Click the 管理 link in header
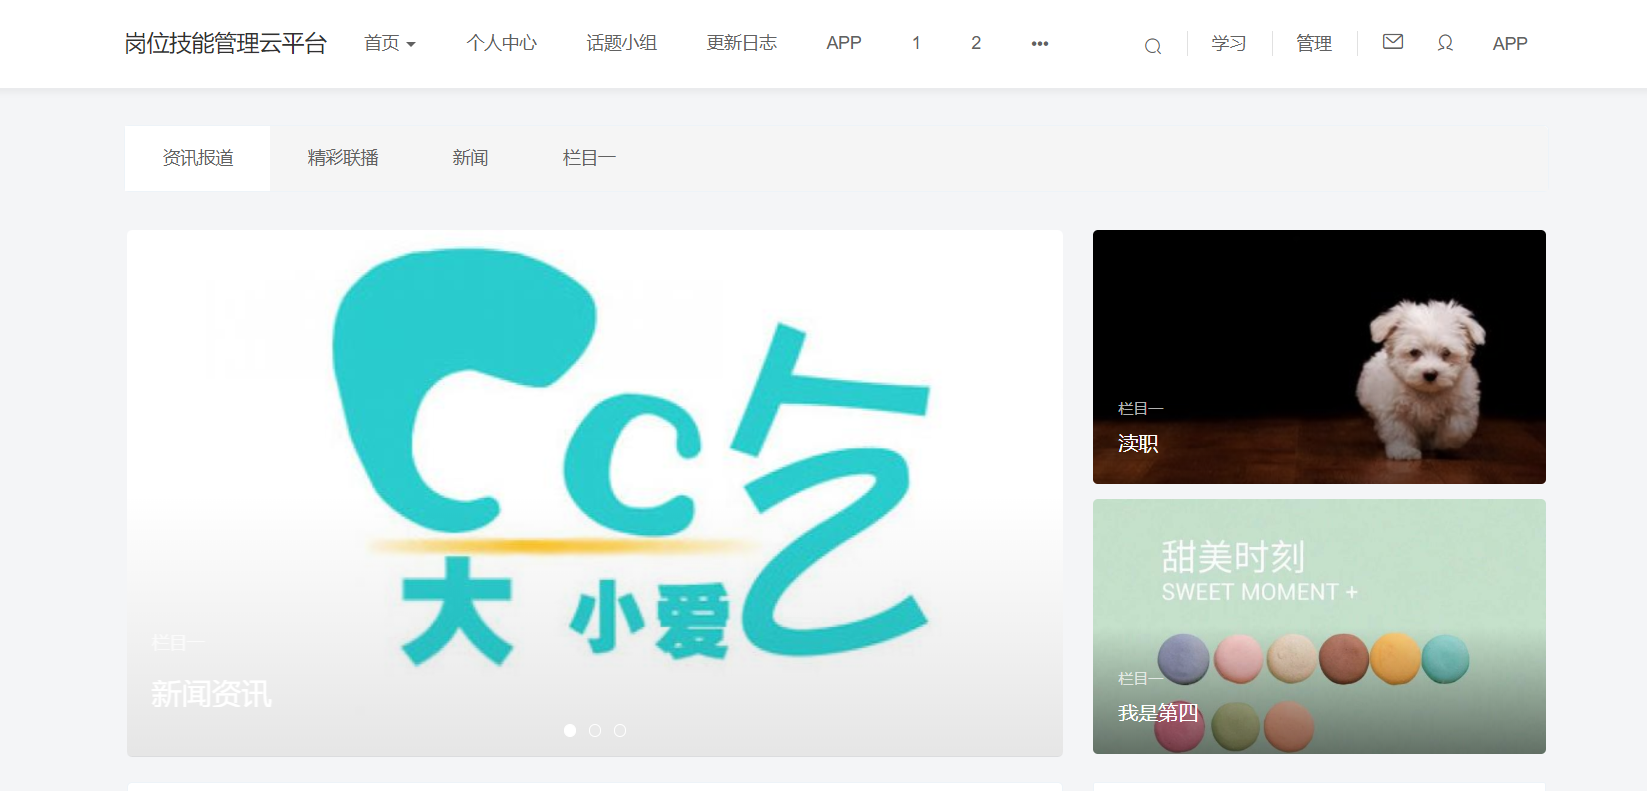This screenshot has width=1647, height=791. 1313,44
